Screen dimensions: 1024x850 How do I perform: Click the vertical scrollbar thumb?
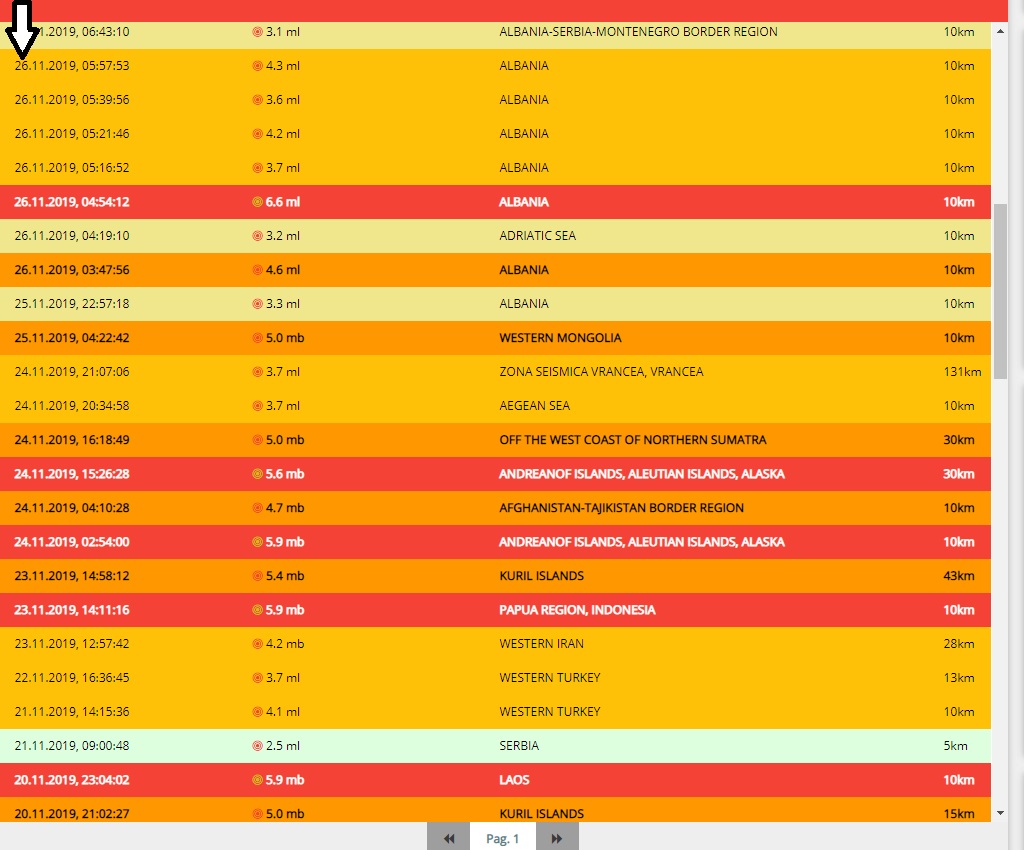pos(1000,290)
